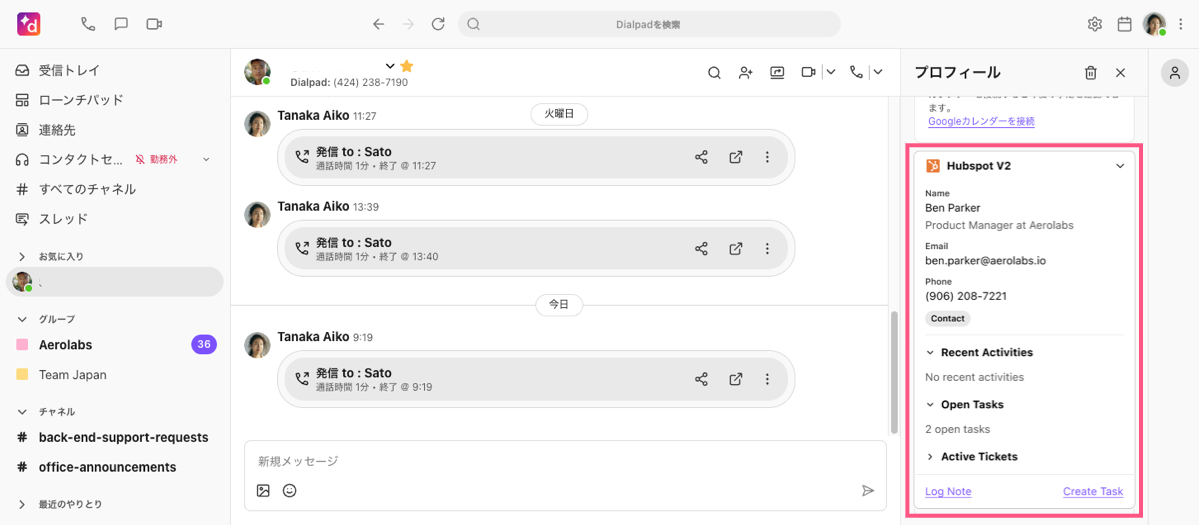This screenshot has height=525, width=1200.
Task: Click Googleカレンダーを接続 link
Action: pos(981,121)
